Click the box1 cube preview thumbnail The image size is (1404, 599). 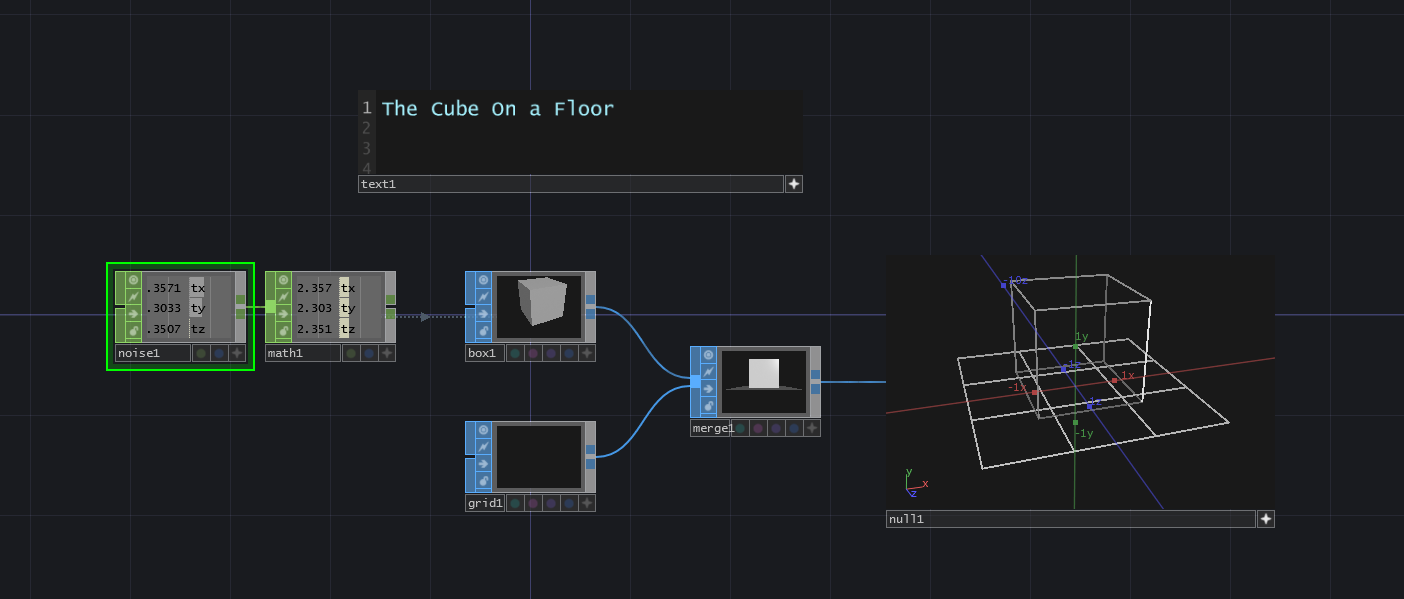(x=539, y=306)
